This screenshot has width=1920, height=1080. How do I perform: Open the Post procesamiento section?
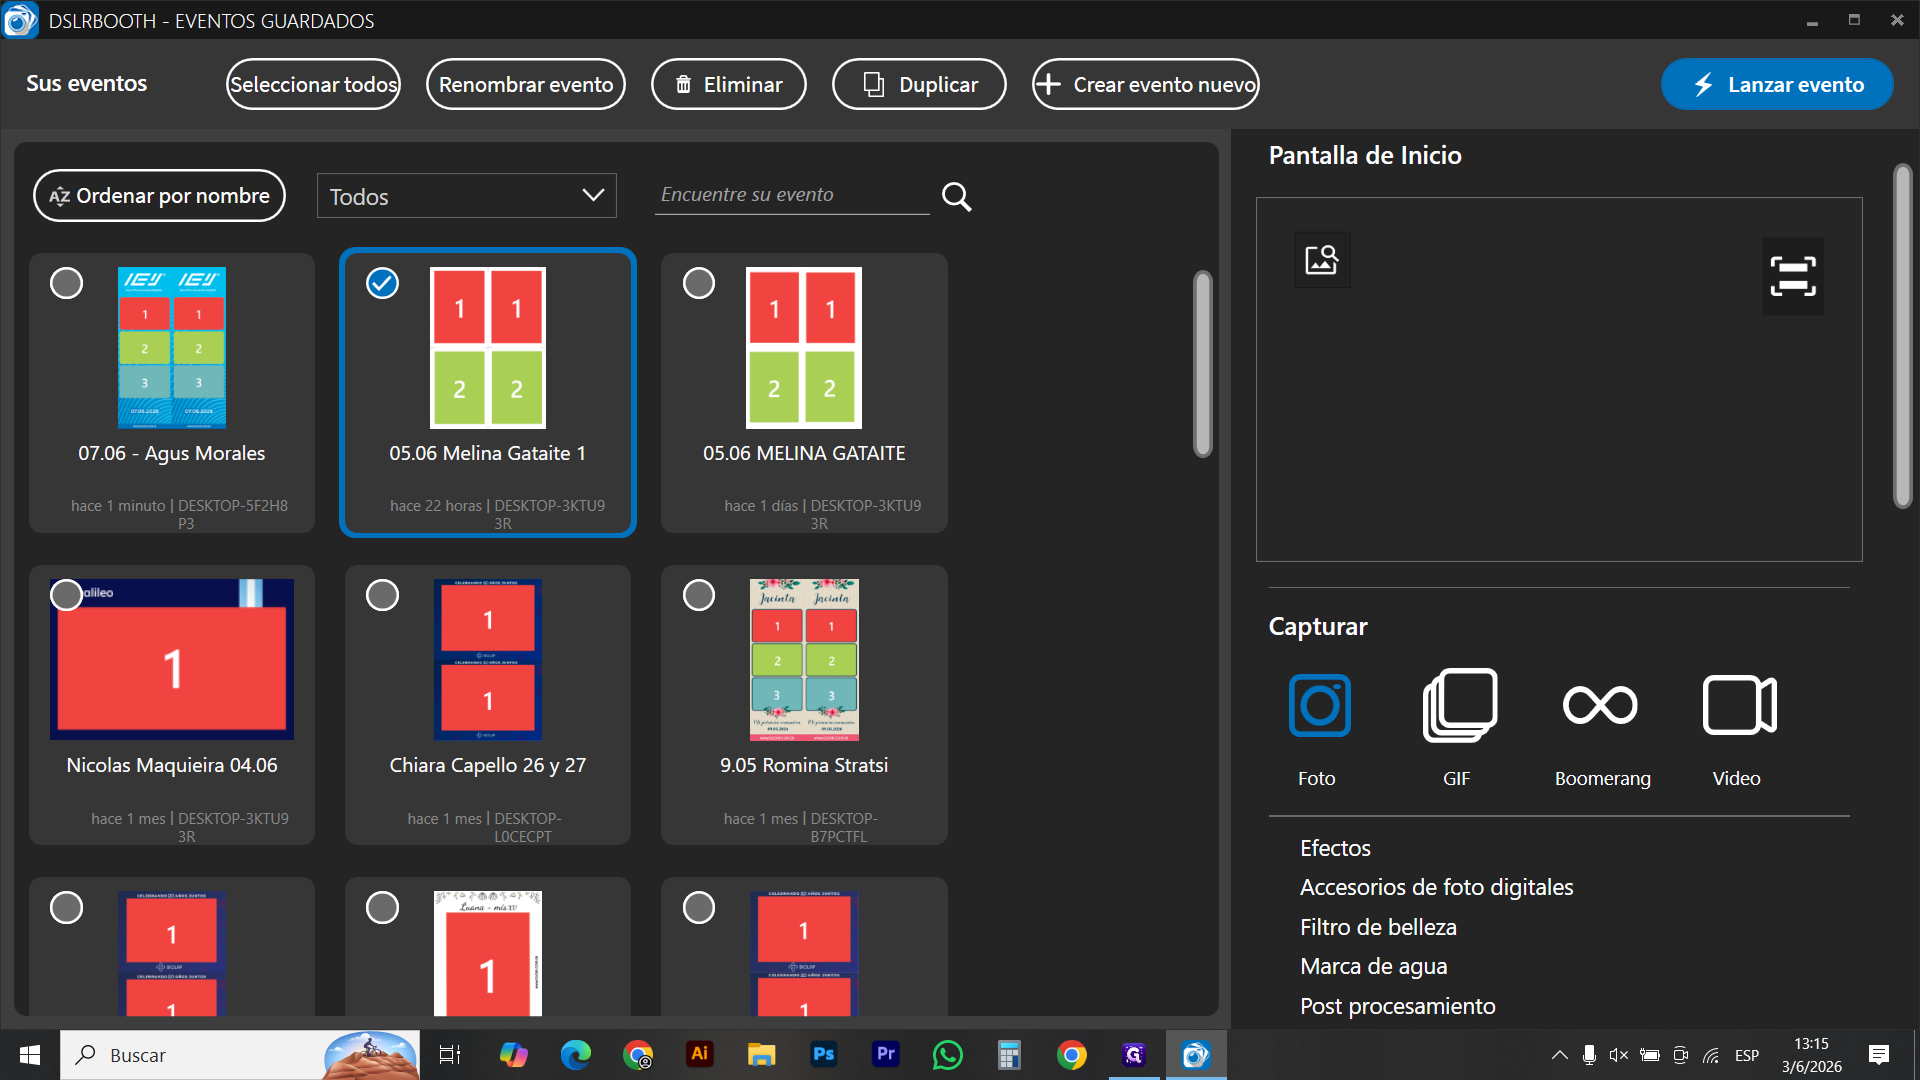pos(1397,1006)
